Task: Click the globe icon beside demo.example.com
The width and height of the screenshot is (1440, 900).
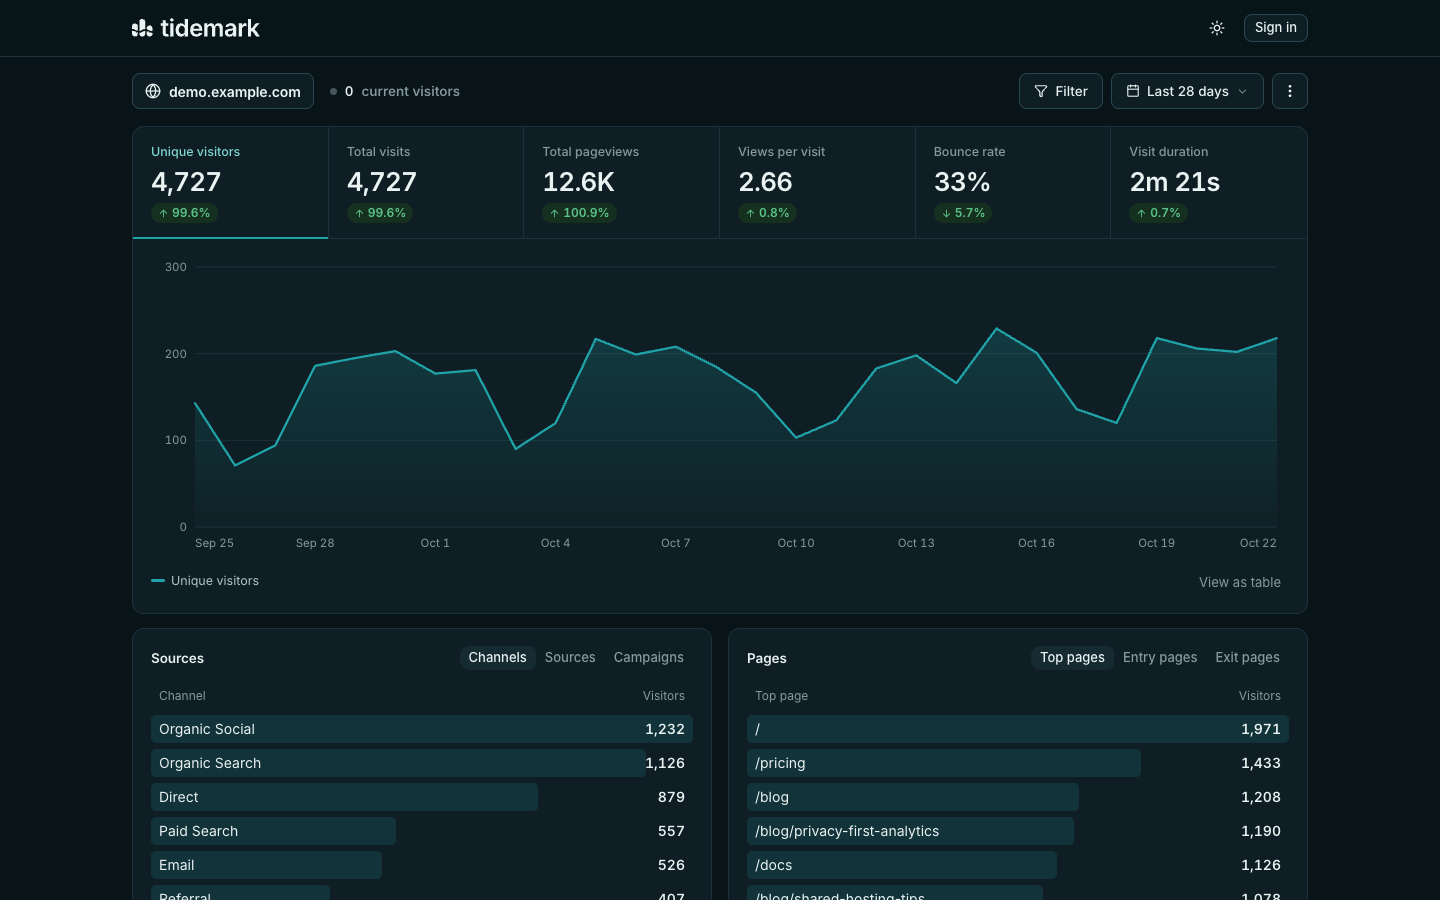Action: [153, 91]
